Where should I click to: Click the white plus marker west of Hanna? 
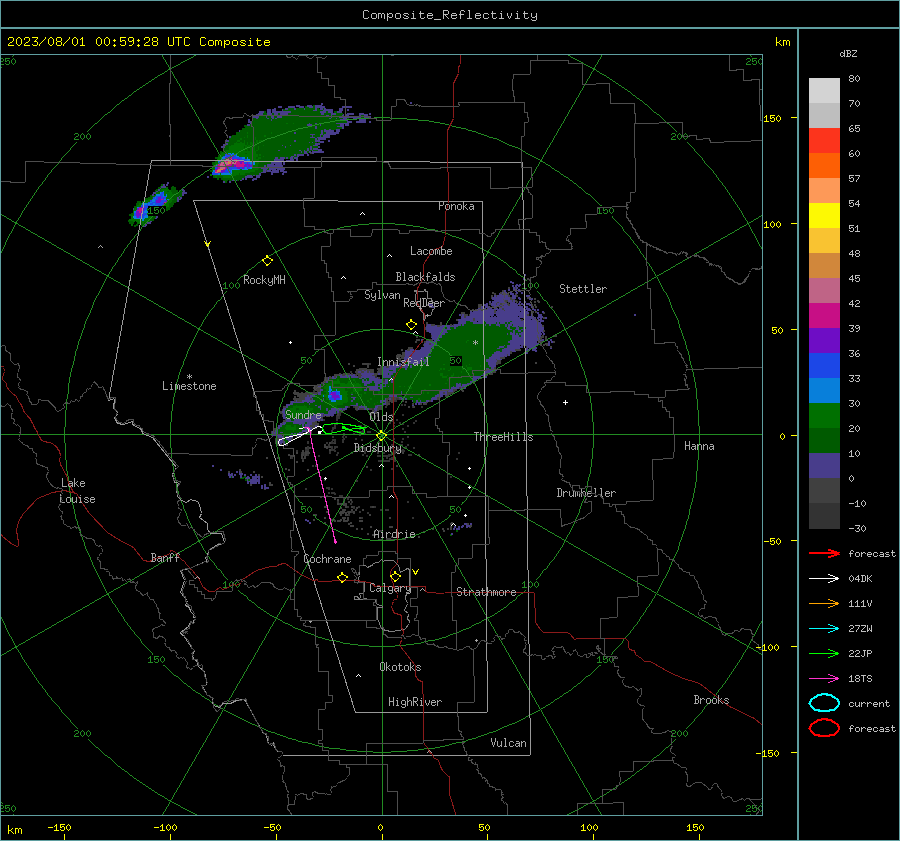[565, 402]
